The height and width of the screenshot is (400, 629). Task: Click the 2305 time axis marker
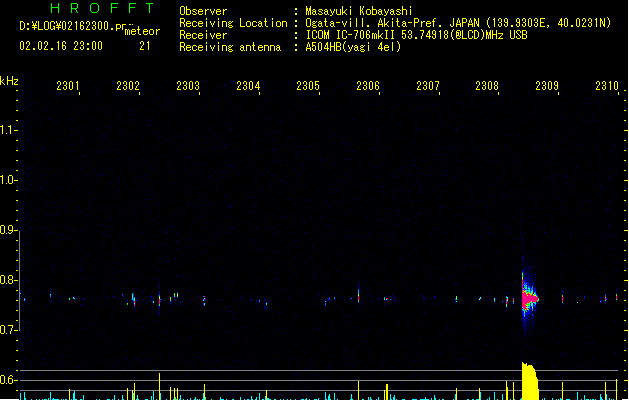point(308,86)
